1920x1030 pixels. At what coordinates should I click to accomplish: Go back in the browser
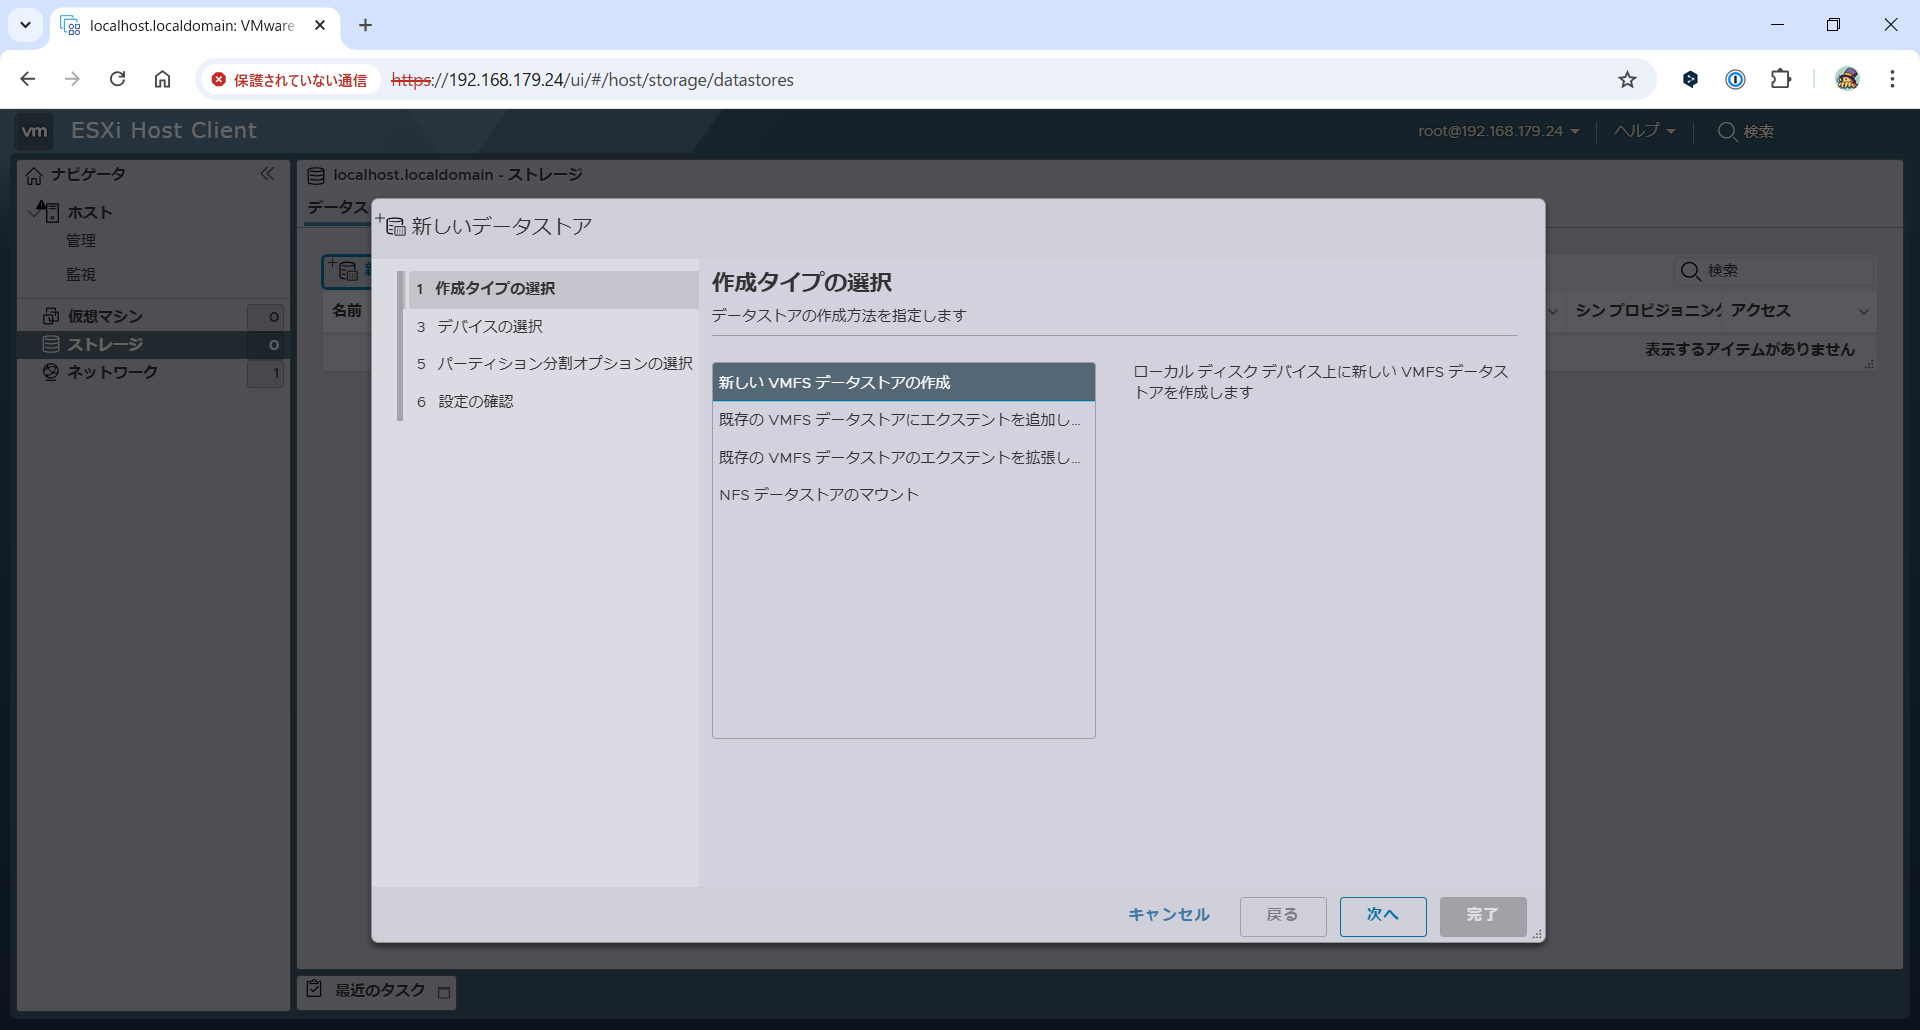28,79
